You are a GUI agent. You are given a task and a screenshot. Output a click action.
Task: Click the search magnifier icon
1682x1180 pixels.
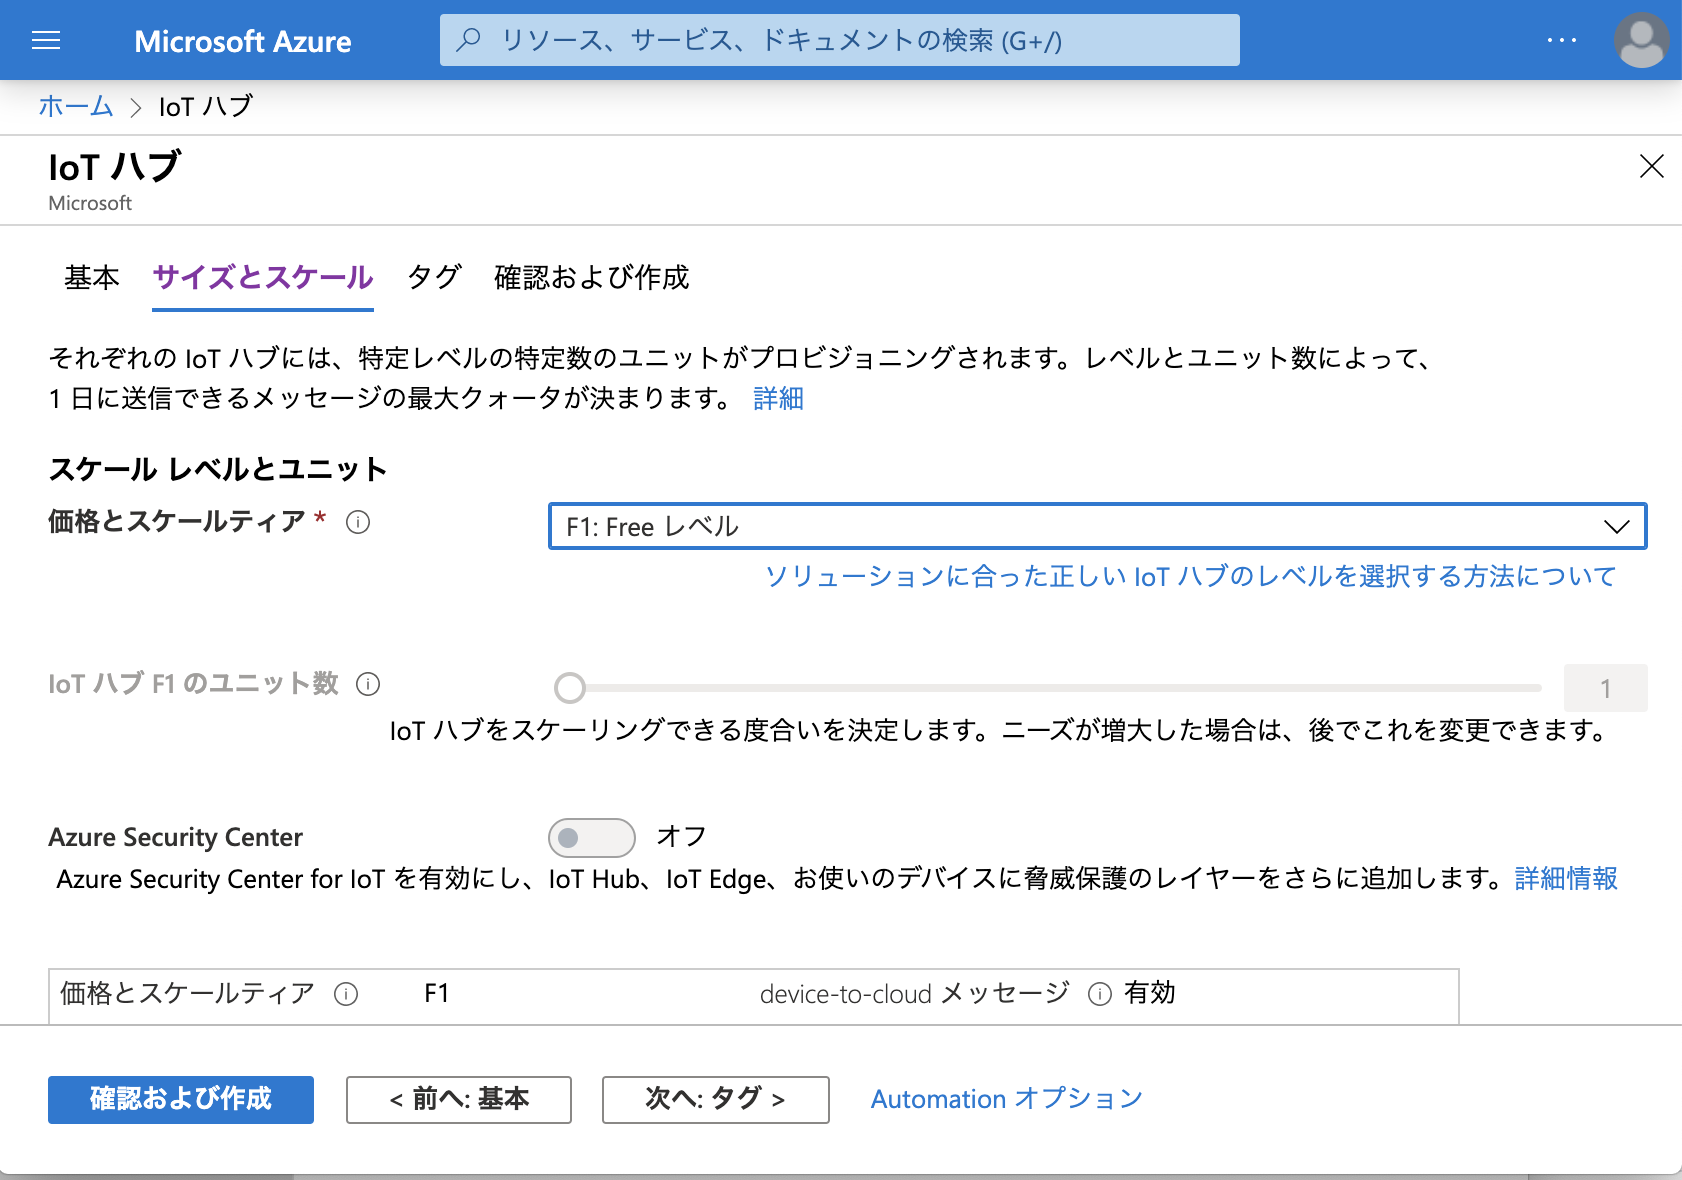468,40
